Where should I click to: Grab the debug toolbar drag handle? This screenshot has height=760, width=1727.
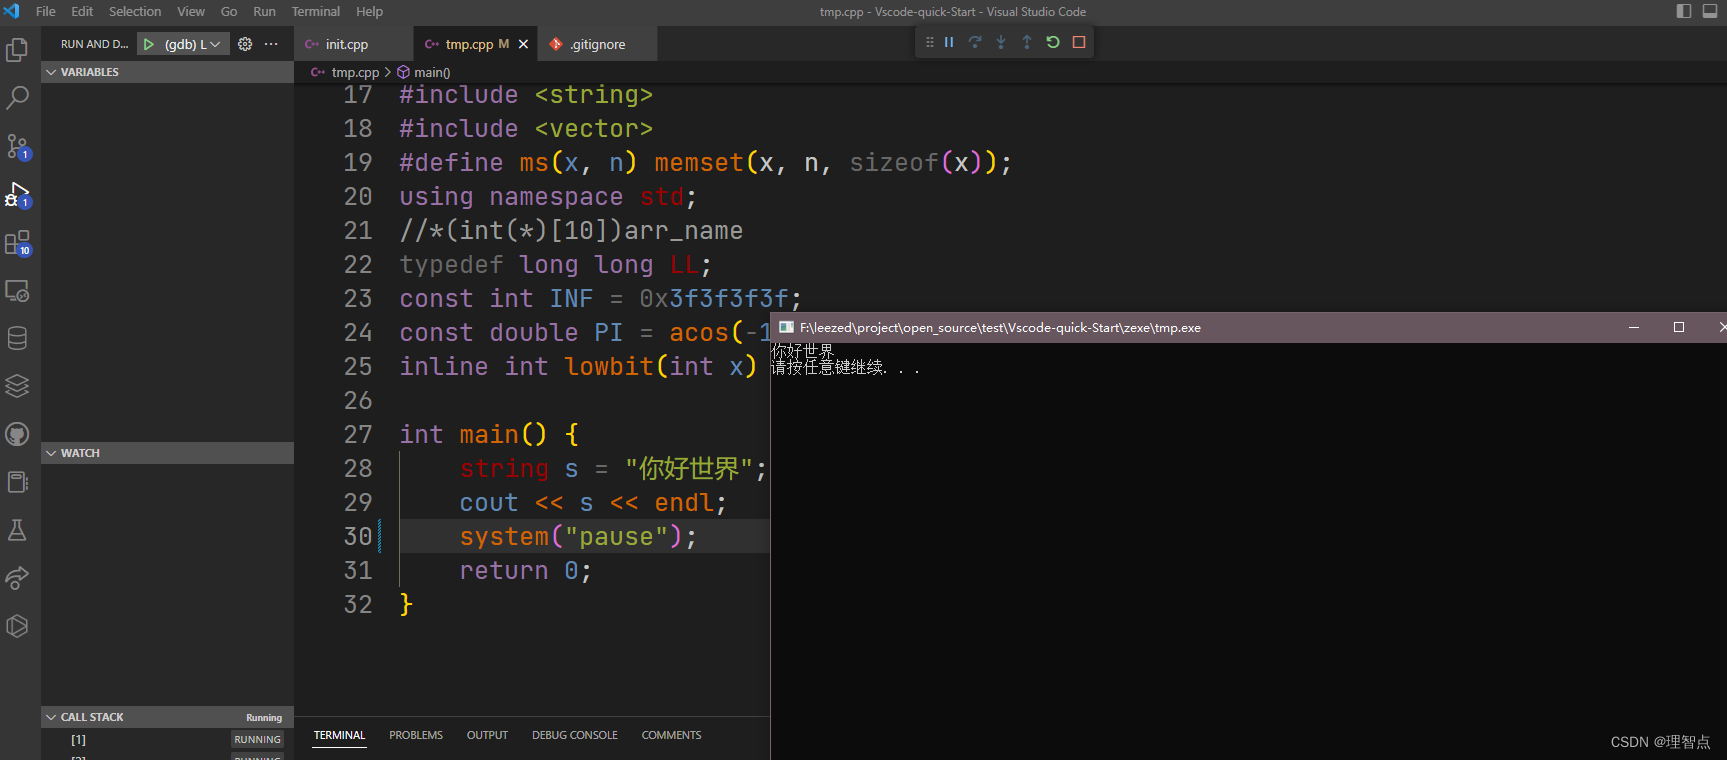[930, 42]
